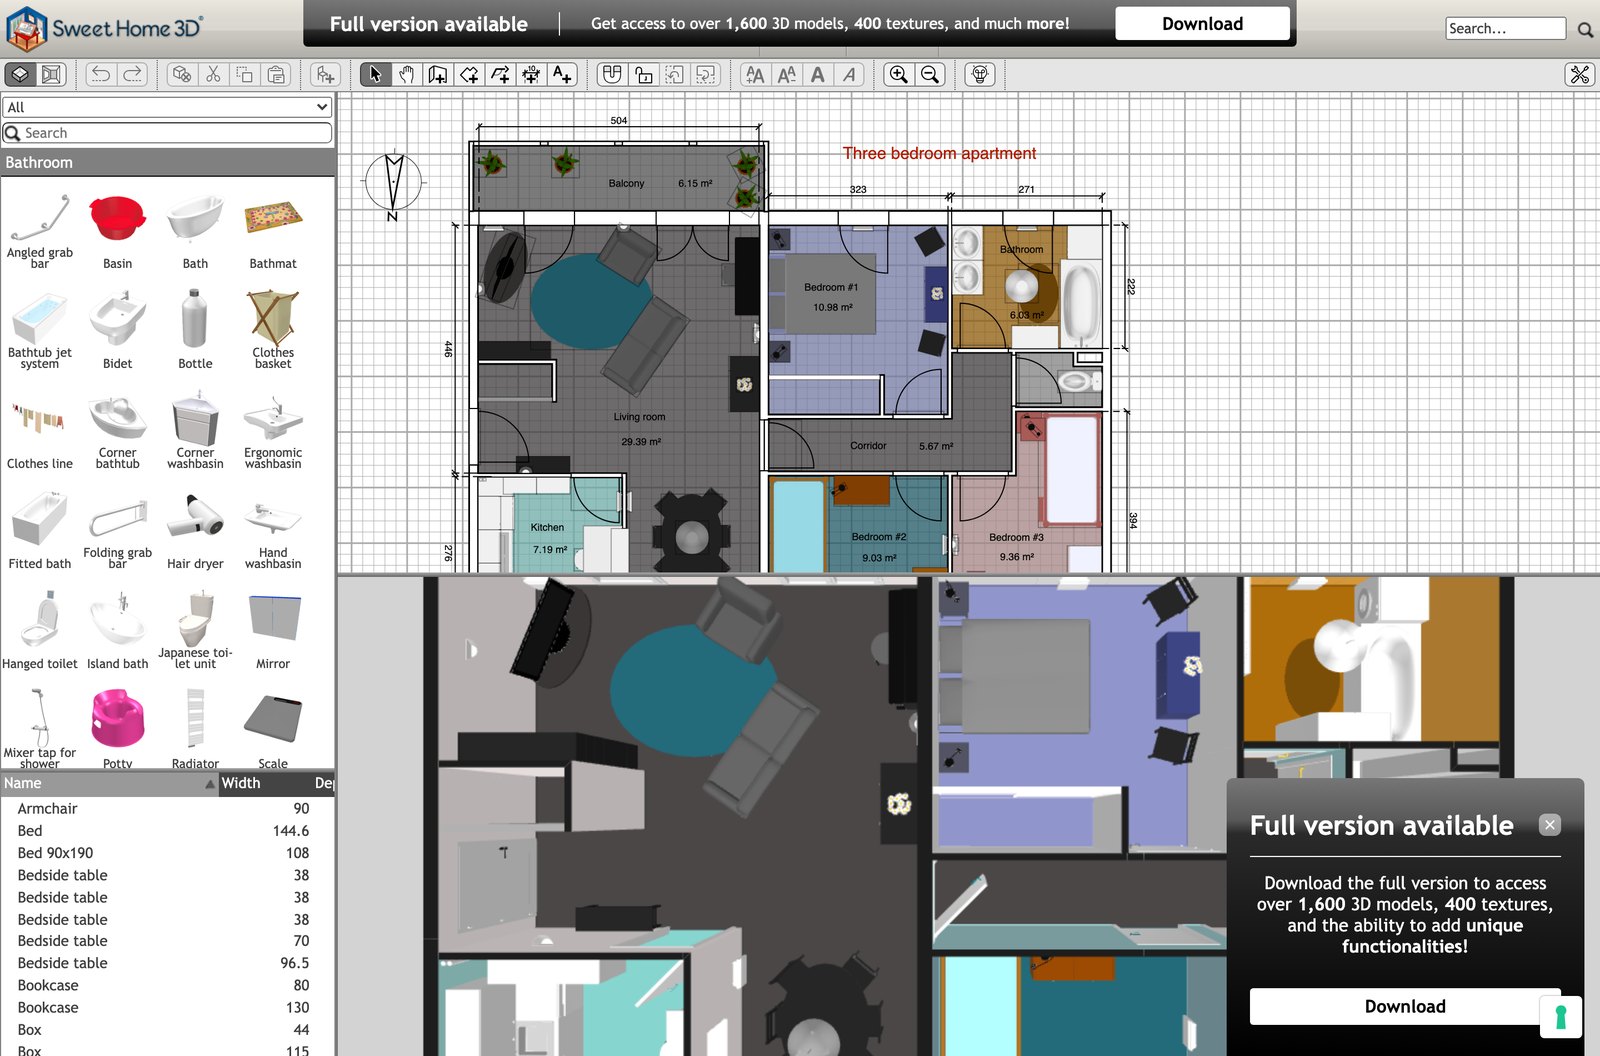Sort furniture list by Width column
Image resolution: width=1600 pixels, height=1056 pixels.
[265, 783]
